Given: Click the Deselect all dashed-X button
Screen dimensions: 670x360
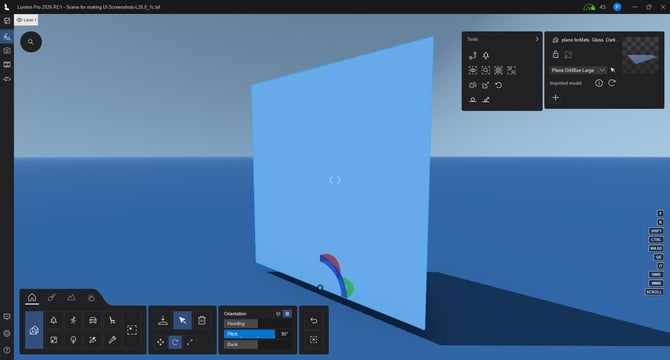Looking at the screenshot, I should click(x=314, y=340).
